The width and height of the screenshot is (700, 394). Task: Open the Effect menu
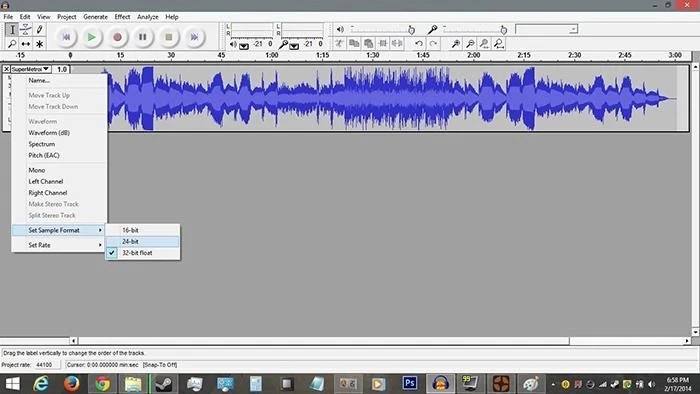pyautogui.click(x=122, y=17)
